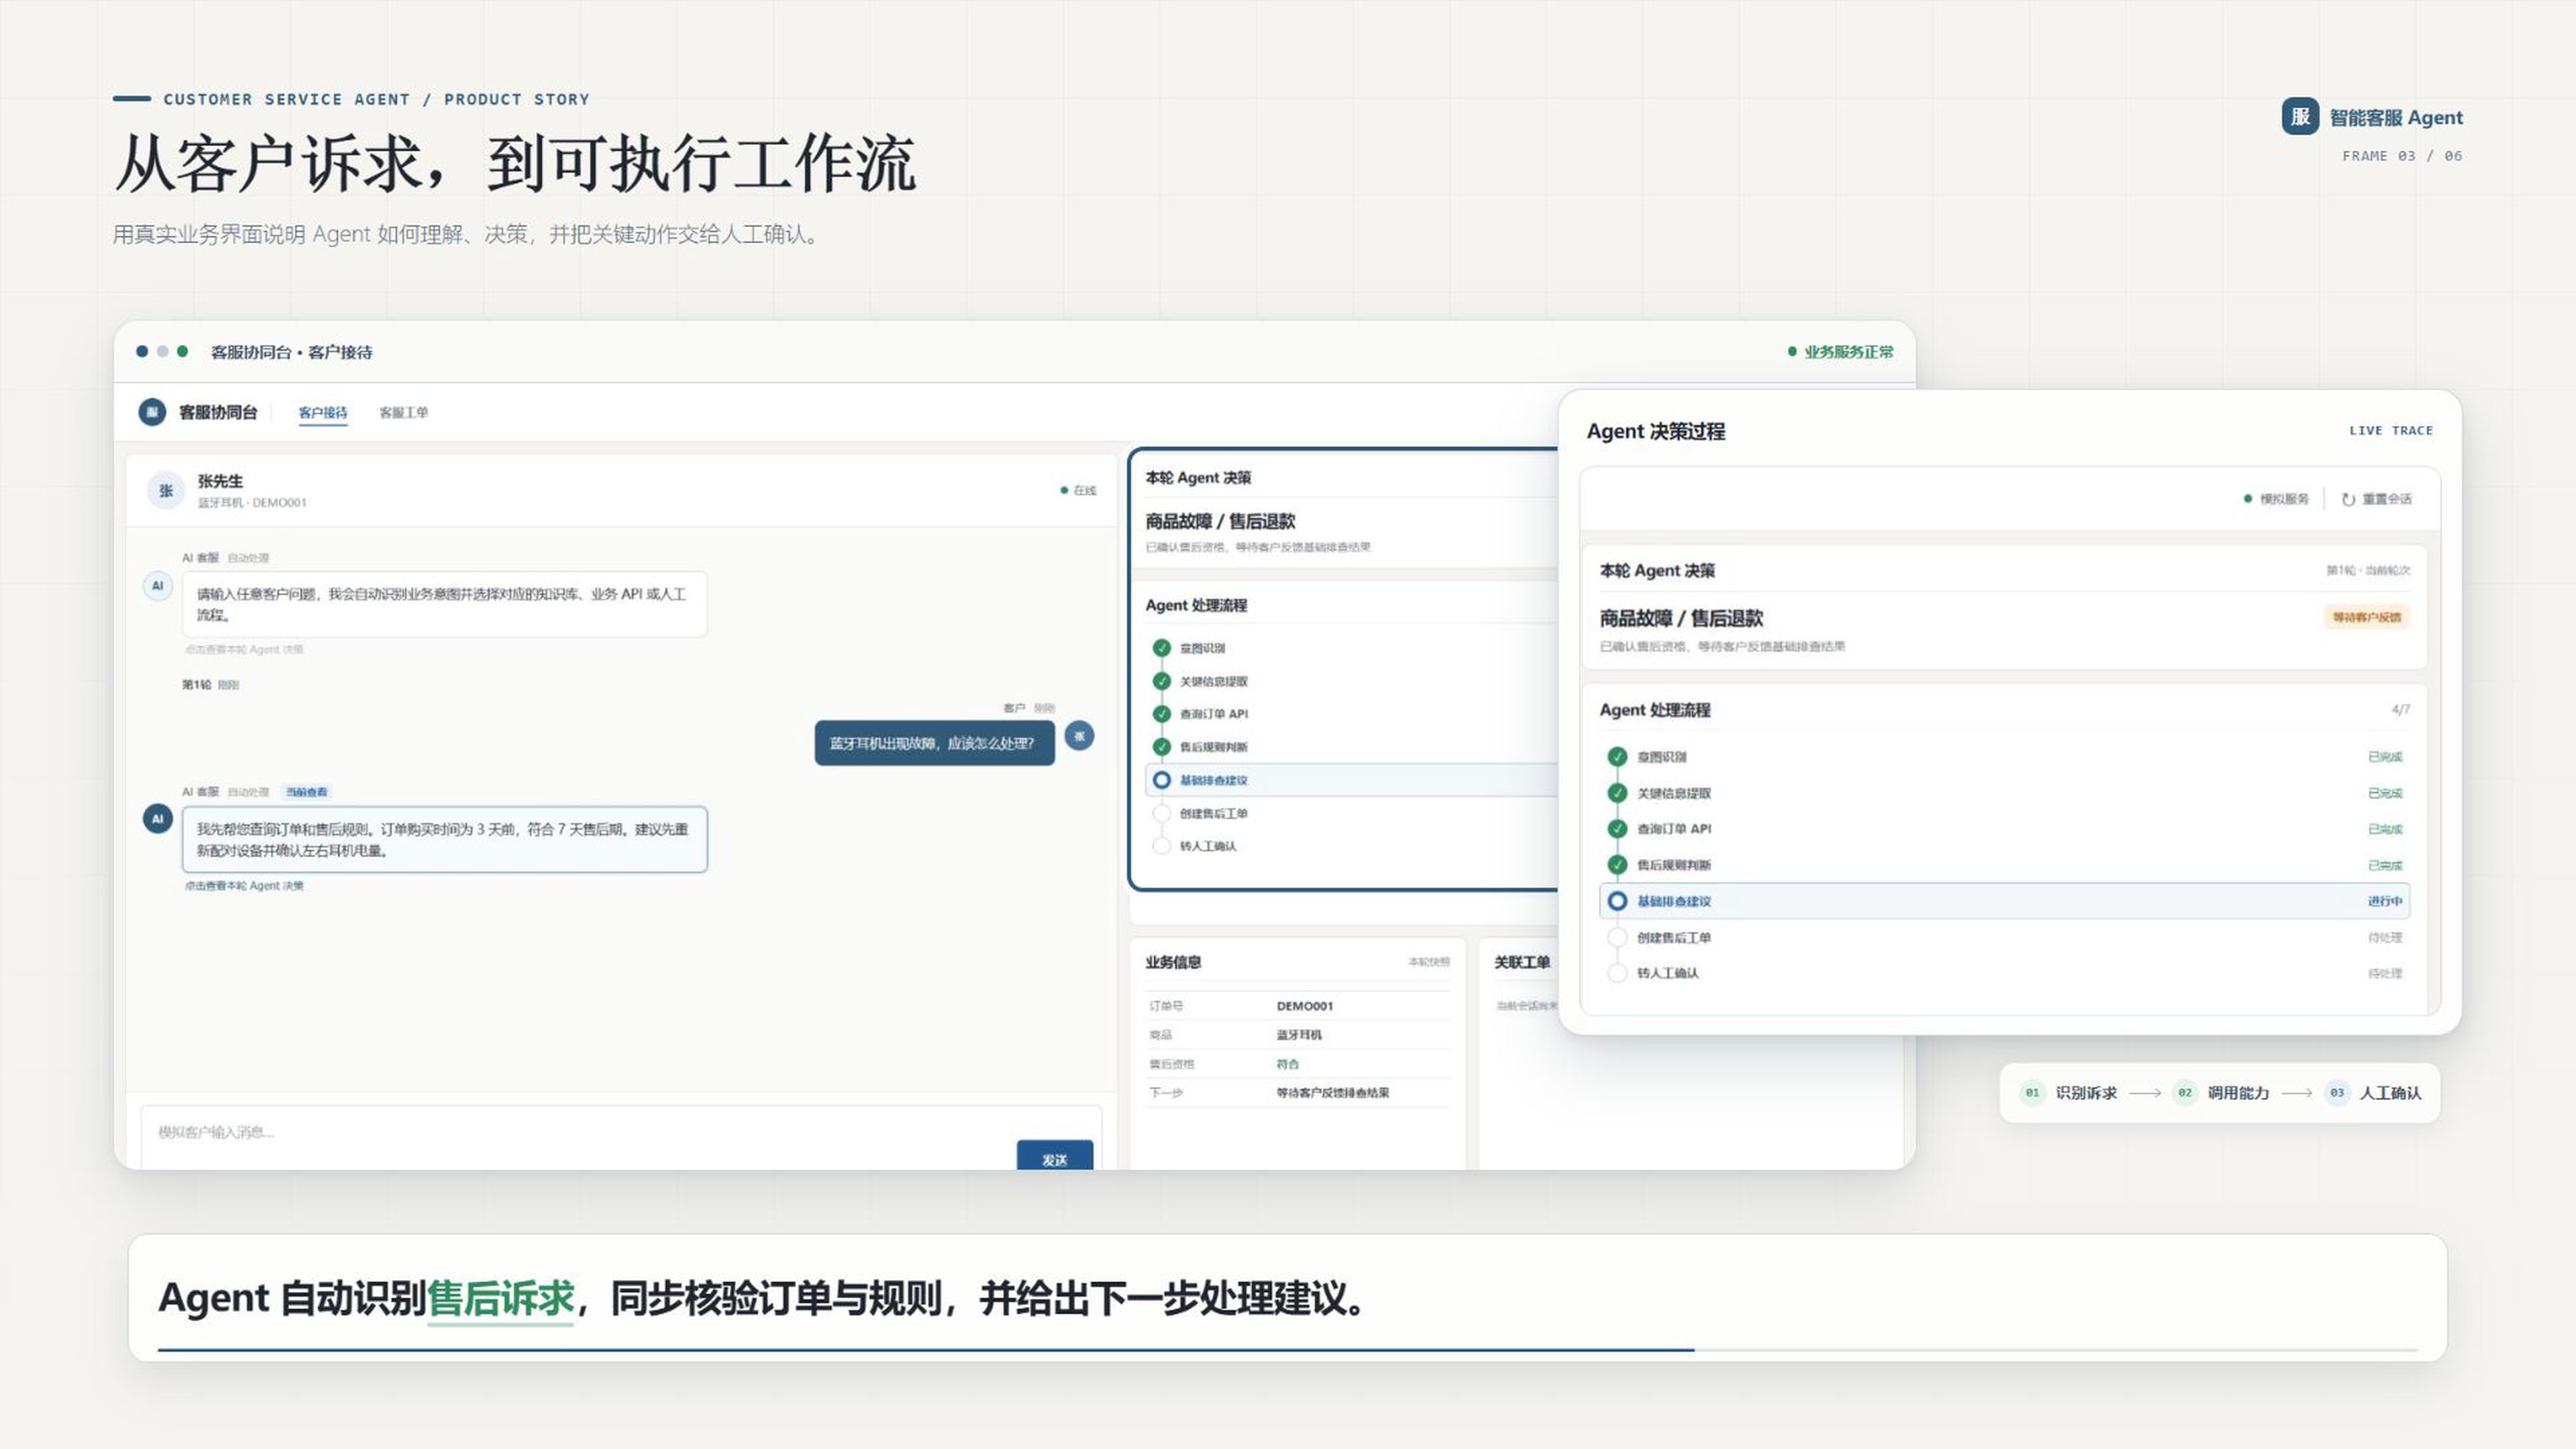2576x1449 pixels.
Task: Click the customer avatar next to the blue bubble
Action: pyautogui.click(x=1079, y=736)
